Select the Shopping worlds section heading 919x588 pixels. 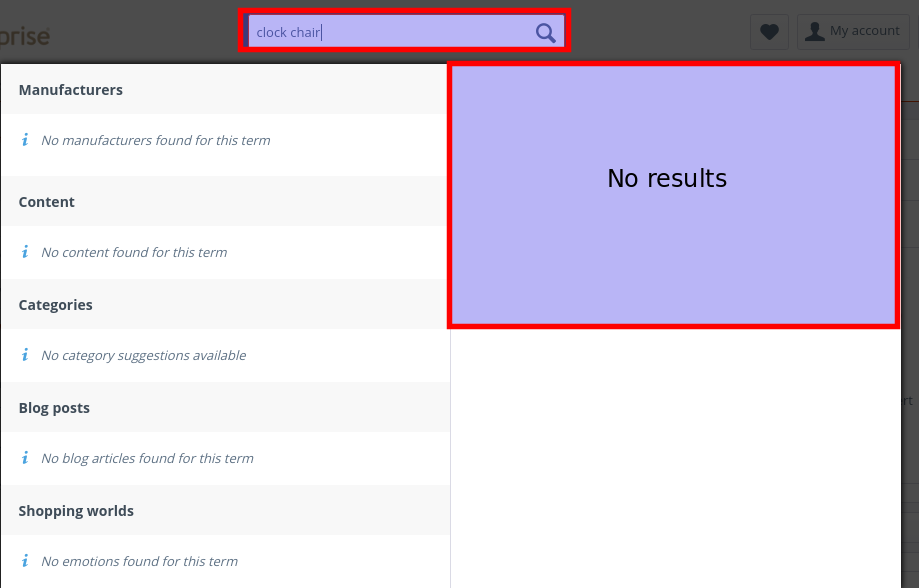(76, 511)
